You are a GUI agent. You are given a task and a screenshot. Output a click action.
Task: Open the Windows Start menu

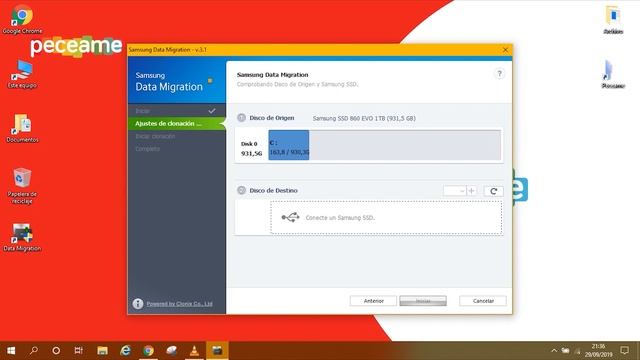click(x=11, y=351)
